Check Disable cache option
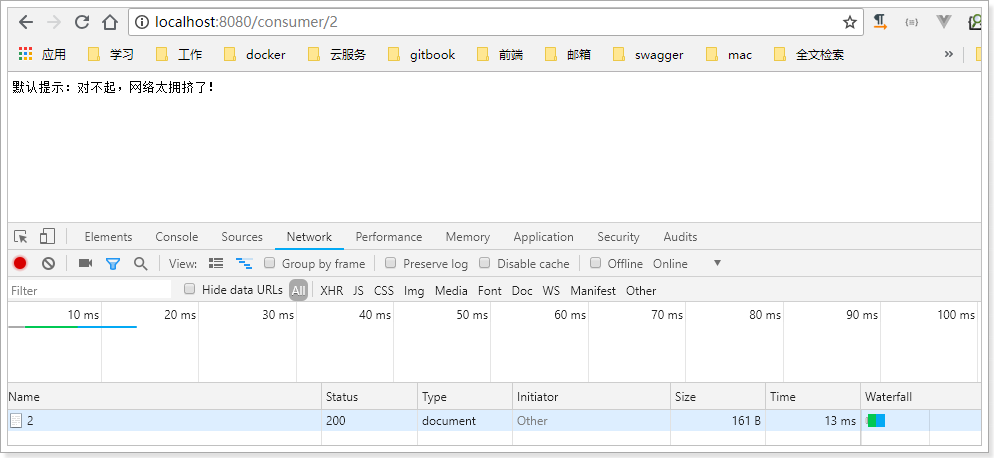Viewport: 994px width, 458px height. tap(485, 263)
